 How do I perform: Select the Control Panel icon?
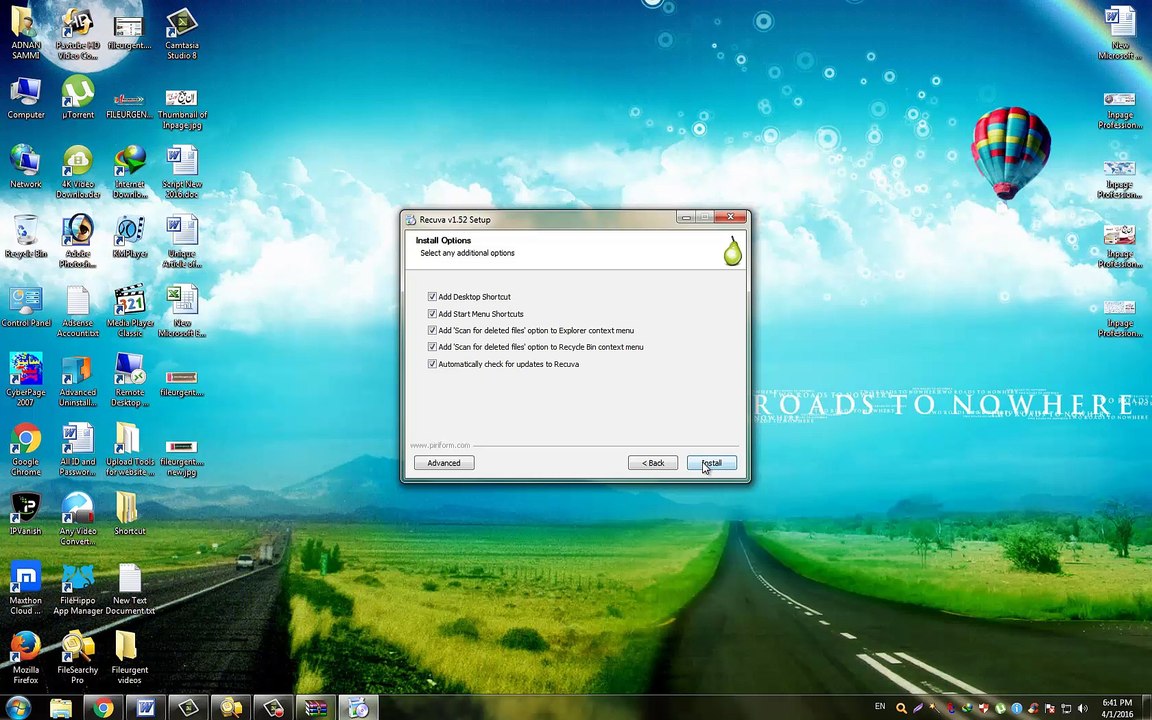(x=26, y=305)
